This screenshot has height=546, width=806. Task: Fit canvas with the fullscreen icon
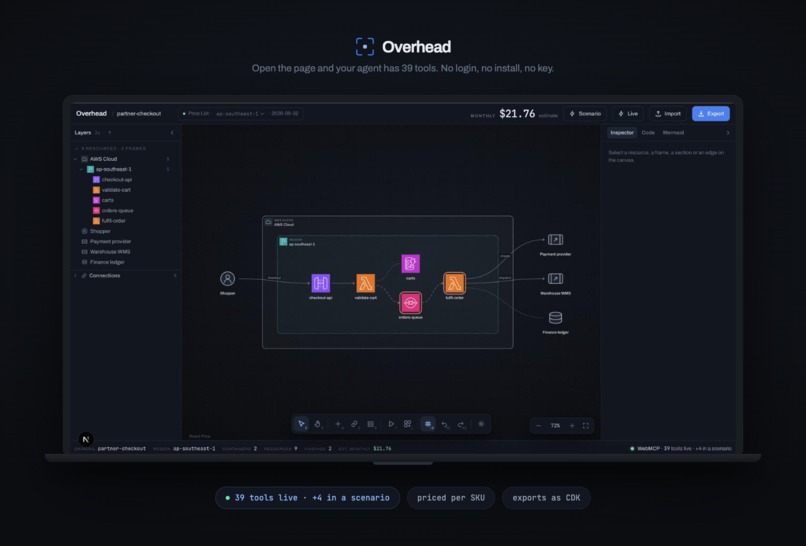[x=585, y=426]
